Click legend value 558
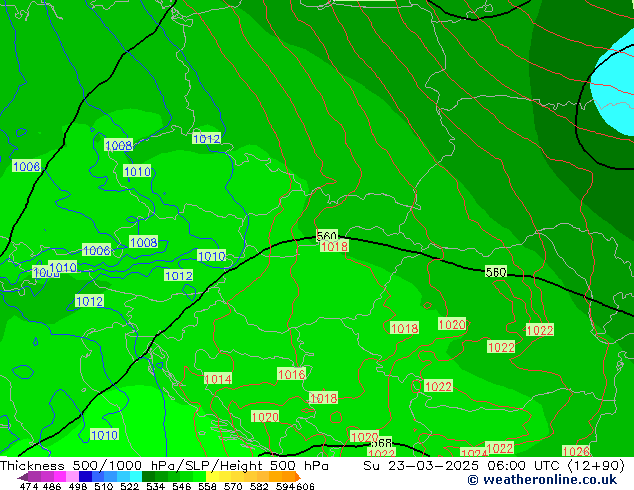The width and height of the screenshot is (634, 490). pyautogui.click(x=207, y=486)
